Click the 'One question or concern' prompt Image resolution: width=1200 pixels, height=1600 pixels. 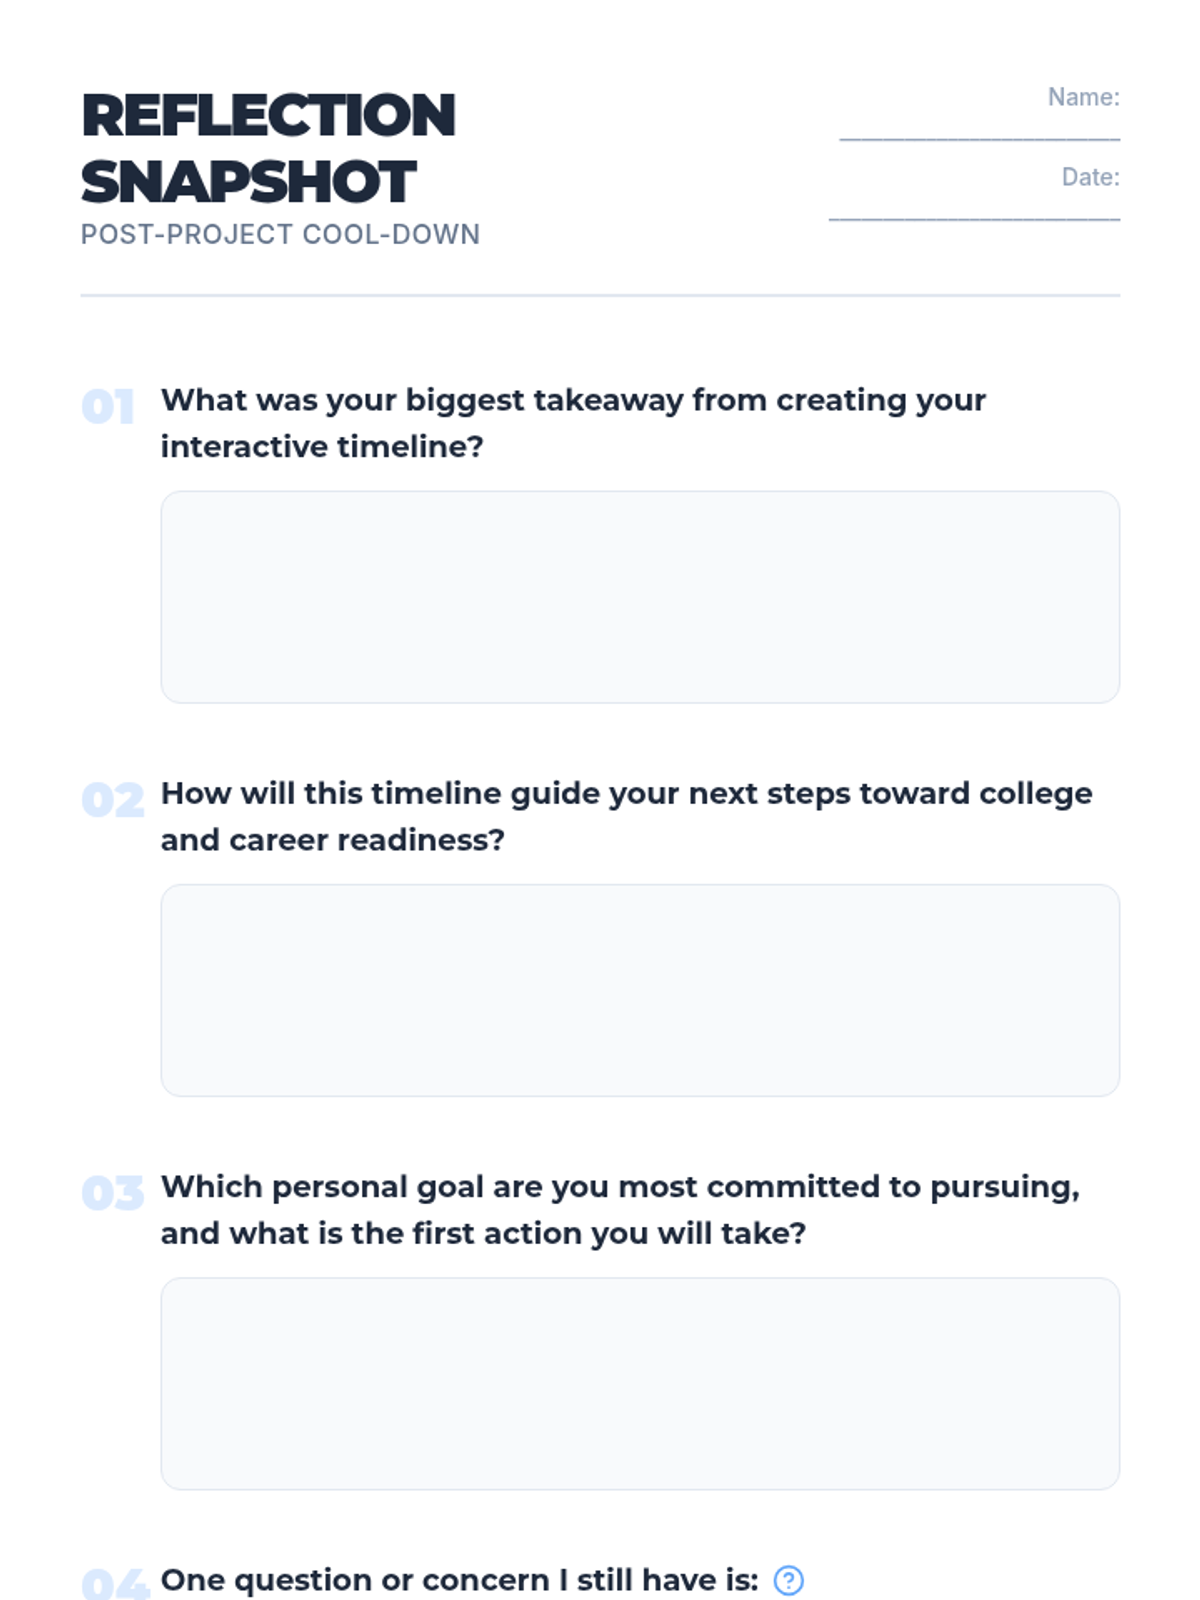point(459,1580)
